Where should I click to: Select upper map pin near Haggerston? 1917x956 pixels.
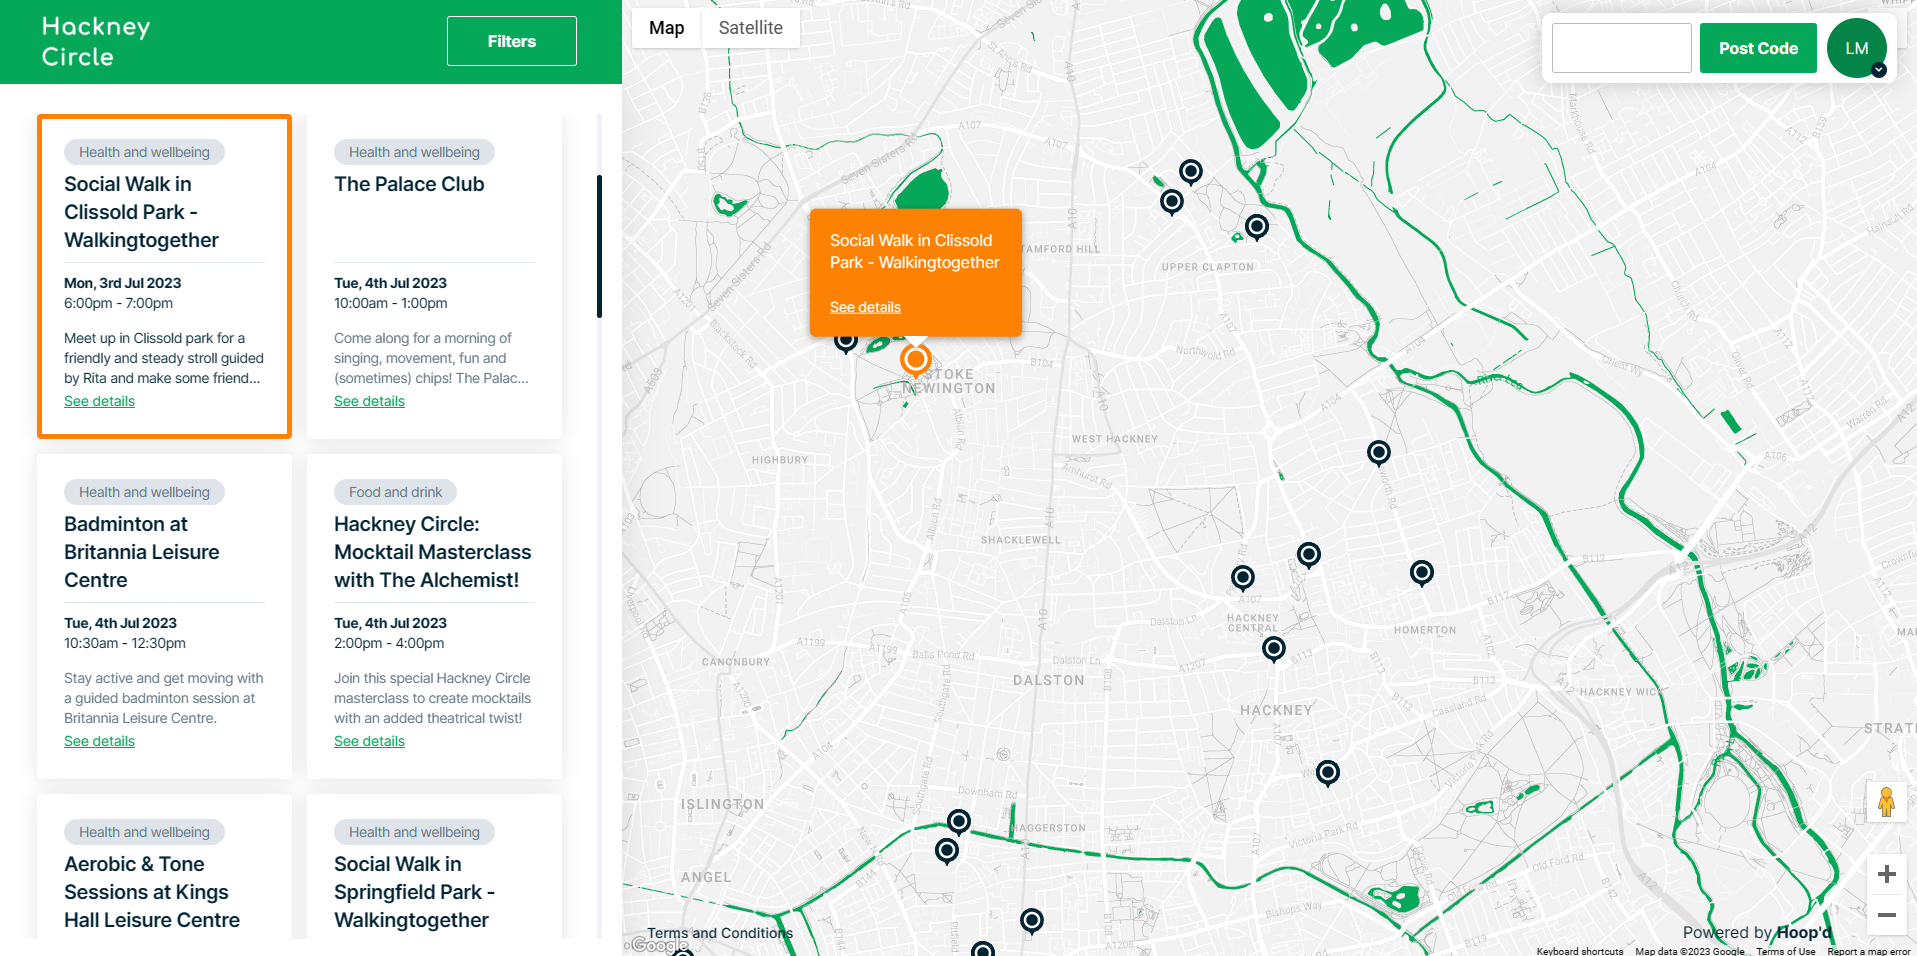(x=959, y=823)
